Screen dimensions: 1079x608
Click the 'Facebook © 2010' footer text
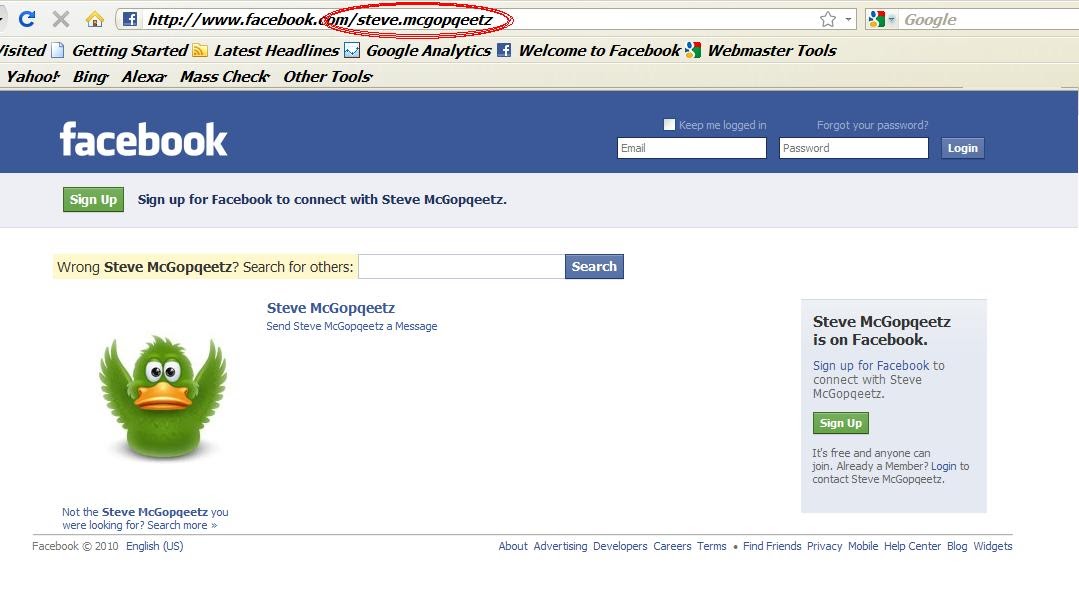[x=75, y=546]
